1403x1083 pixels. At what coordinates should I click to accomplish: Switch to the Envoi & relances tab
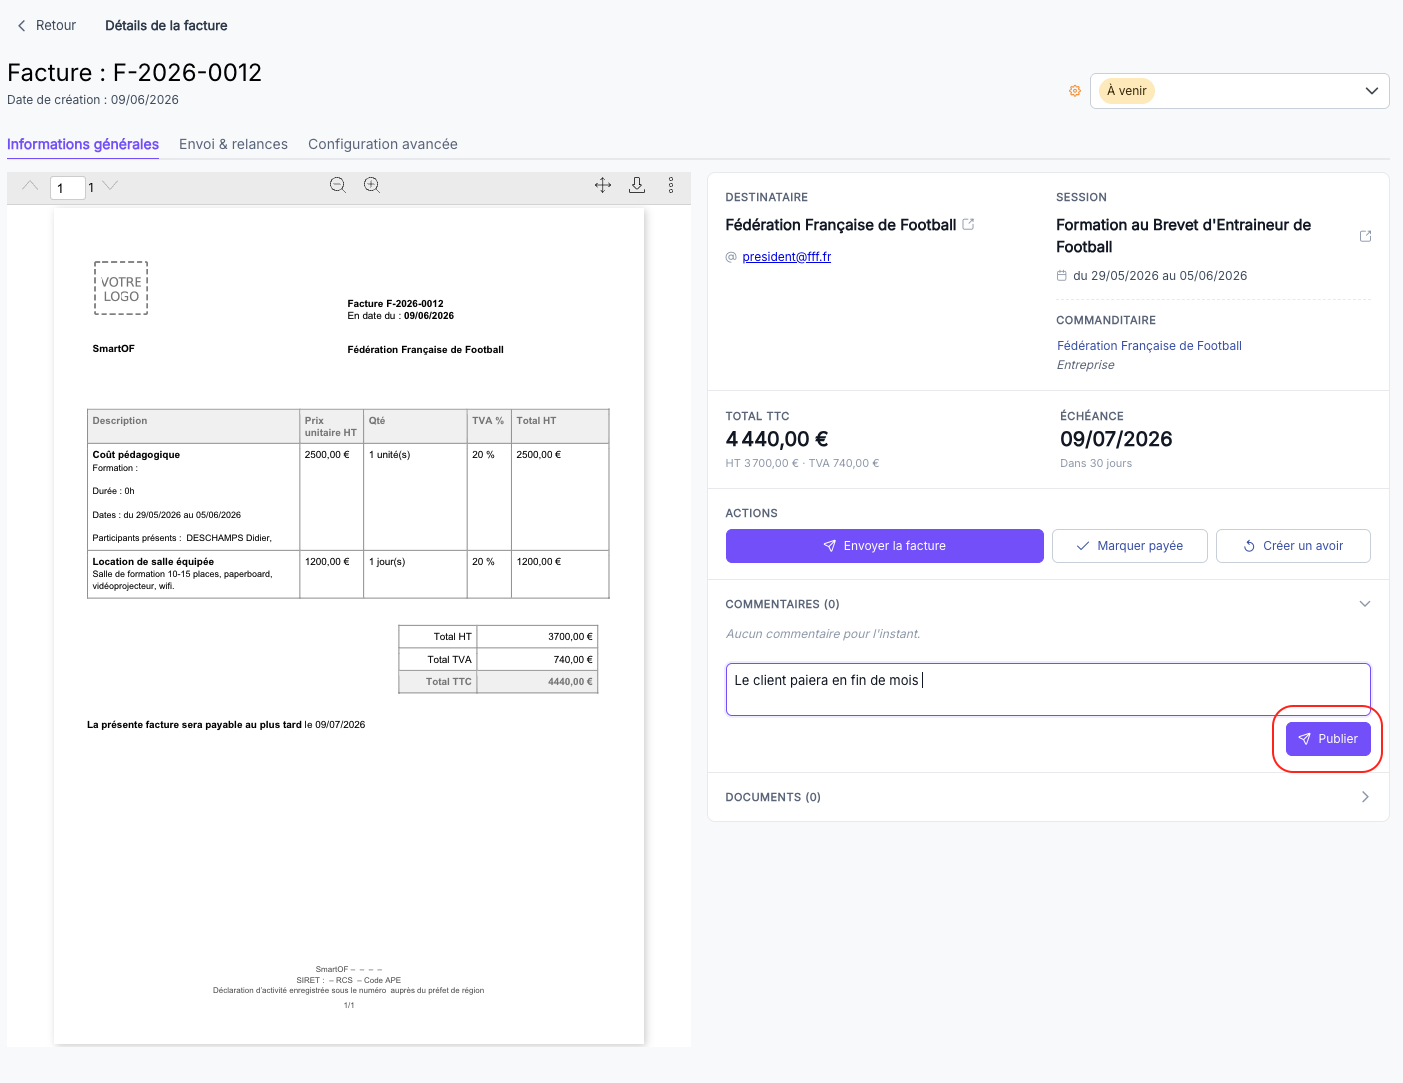click(x=233, y=144)
